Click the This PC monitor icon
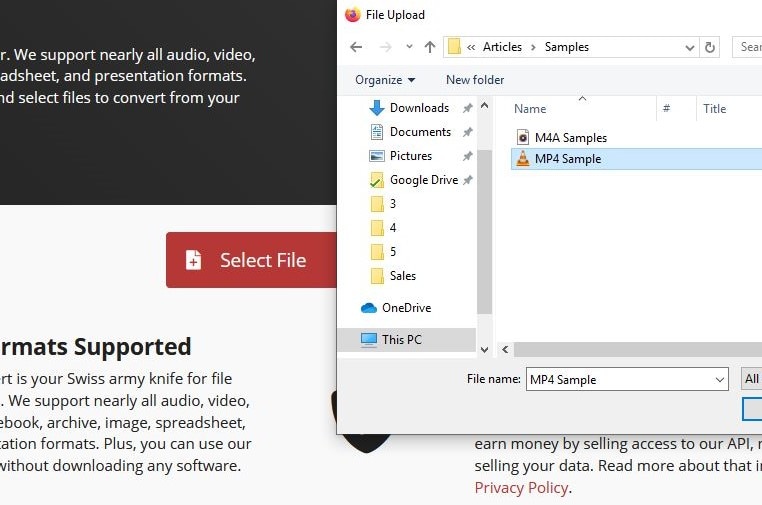Screen dimensions: 762x505 [x=369, y=340]
